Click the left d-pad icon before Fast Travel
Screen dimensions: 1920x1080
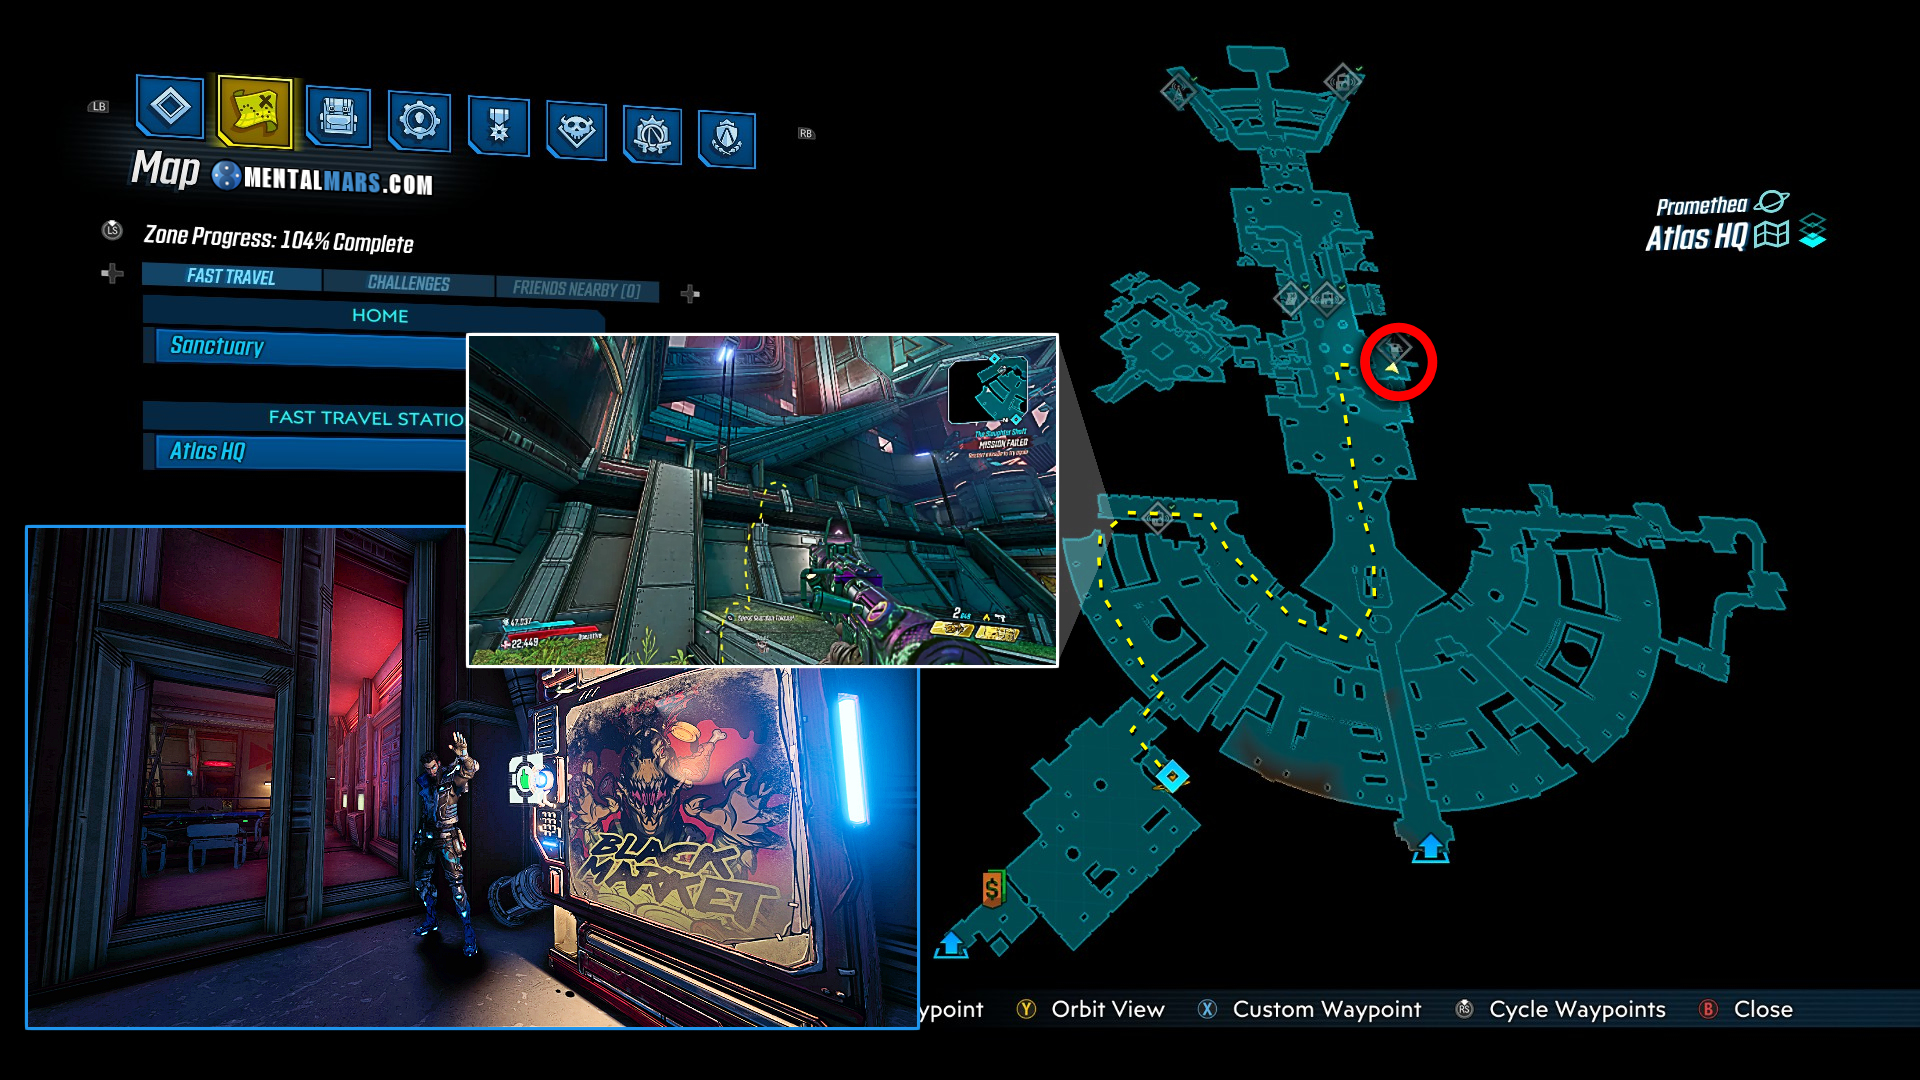[x=112, y=273]
